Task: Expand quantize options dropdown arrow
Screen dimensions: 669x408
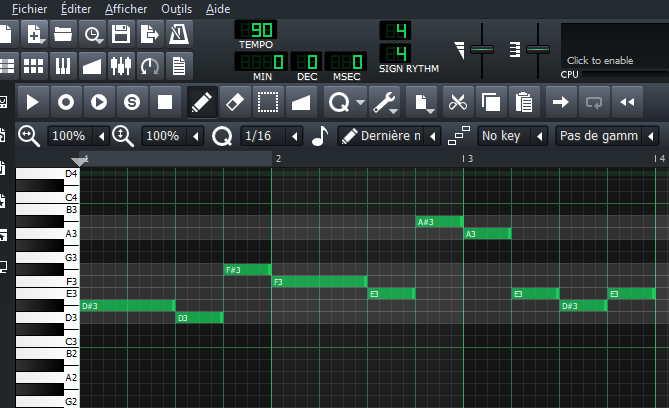Action: (361, 102)
